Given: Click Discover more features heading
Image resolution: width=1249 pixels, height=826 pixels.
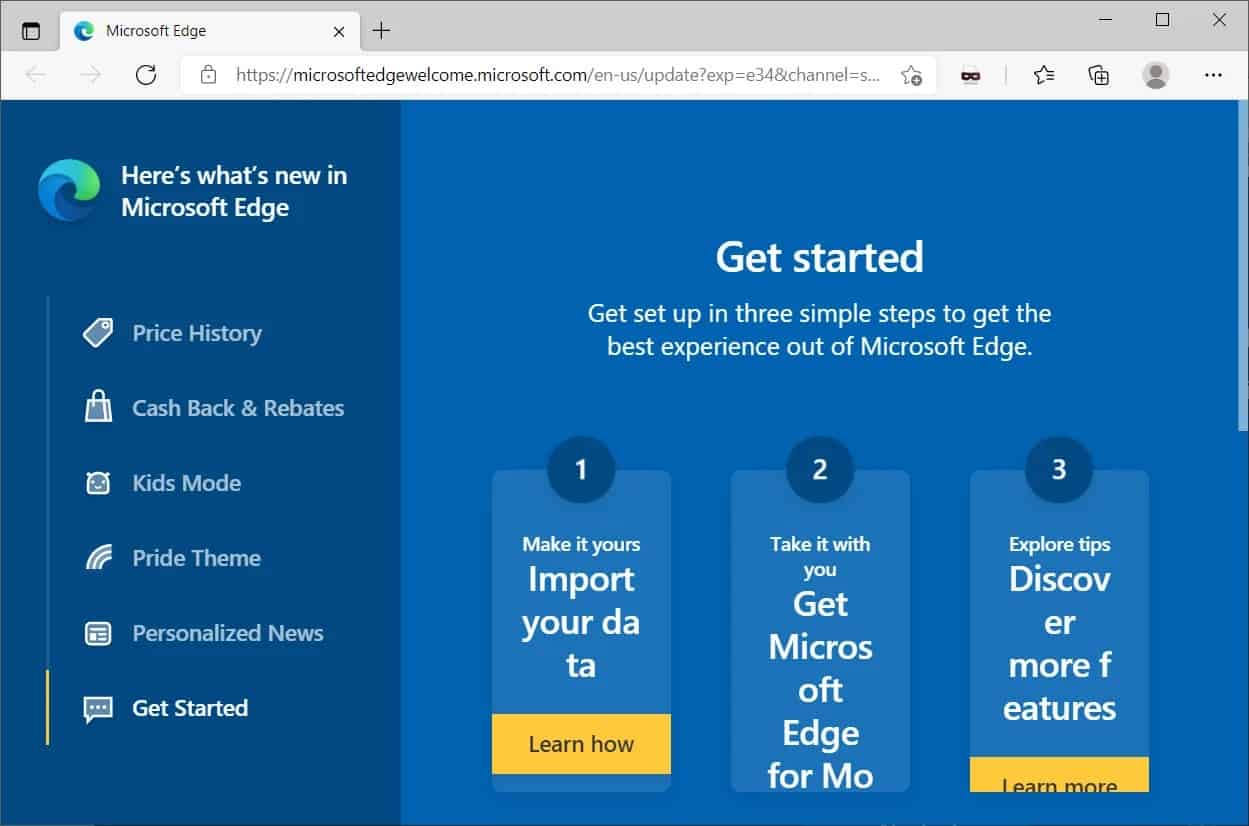Looking at the screenshot, I should click(x=1059, y=643).
